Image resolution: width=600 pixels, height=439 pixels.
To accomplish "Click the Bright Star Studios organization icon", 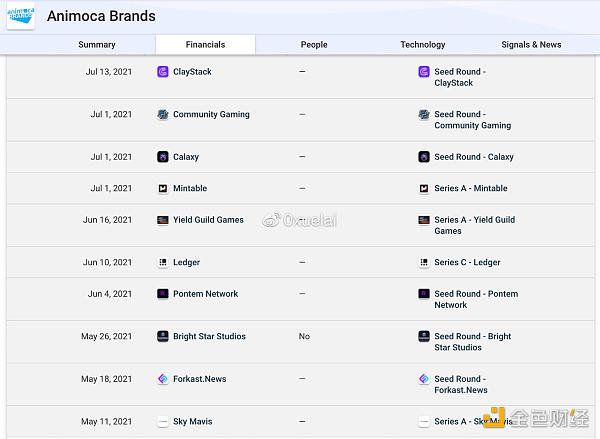I will pos(163,336).
